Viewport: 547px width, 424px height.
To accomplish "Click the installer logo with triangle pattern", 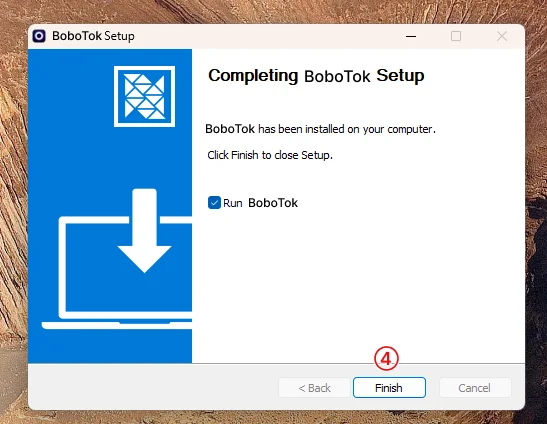I will point(144,96).
